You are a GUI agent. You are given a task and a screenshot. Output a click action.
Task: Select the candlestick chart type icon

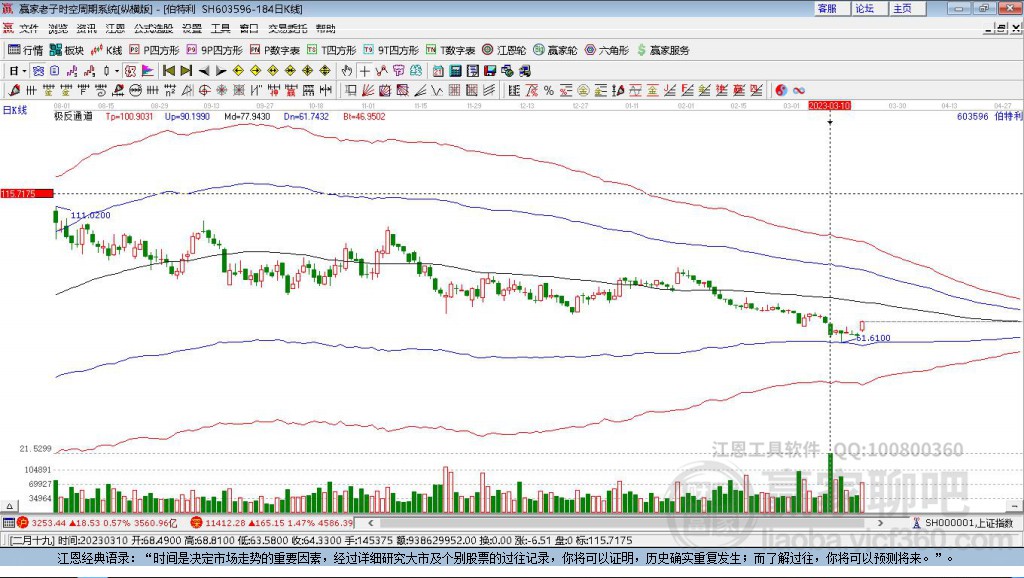(x=106, y=71)
